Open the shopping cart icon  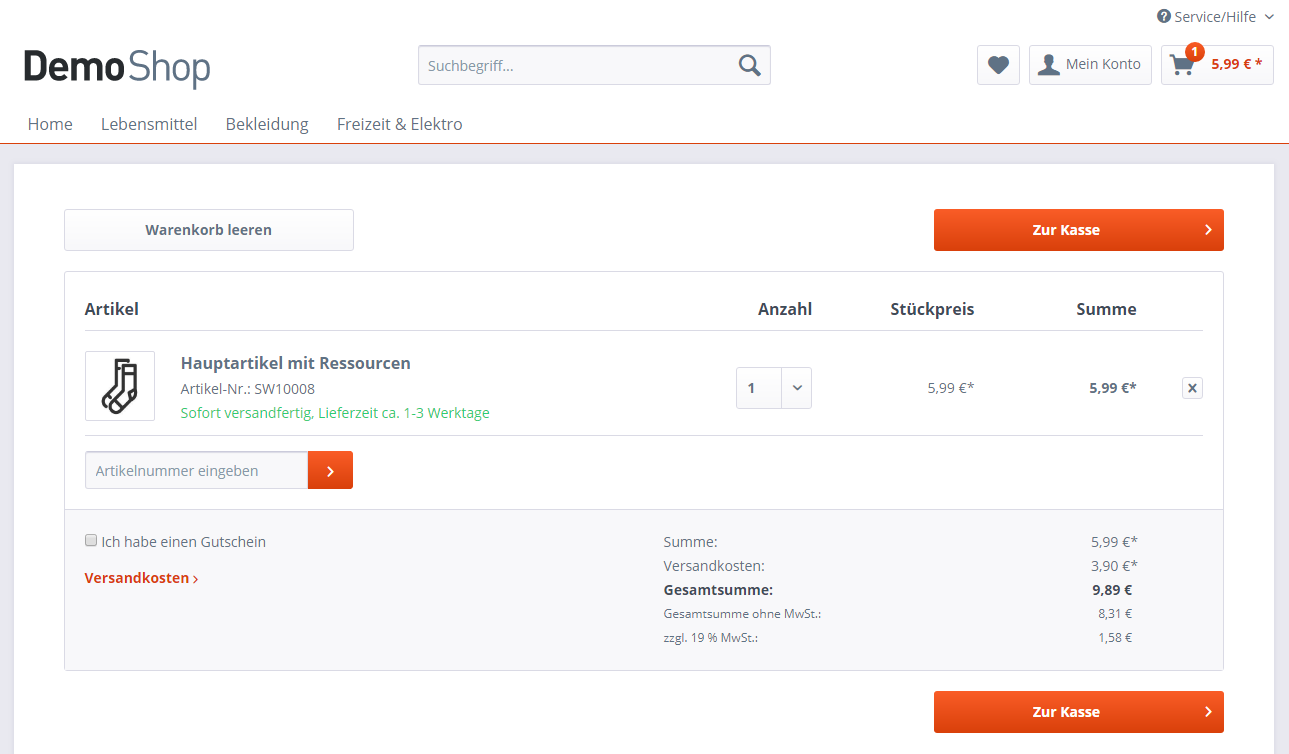[1182, 66]
